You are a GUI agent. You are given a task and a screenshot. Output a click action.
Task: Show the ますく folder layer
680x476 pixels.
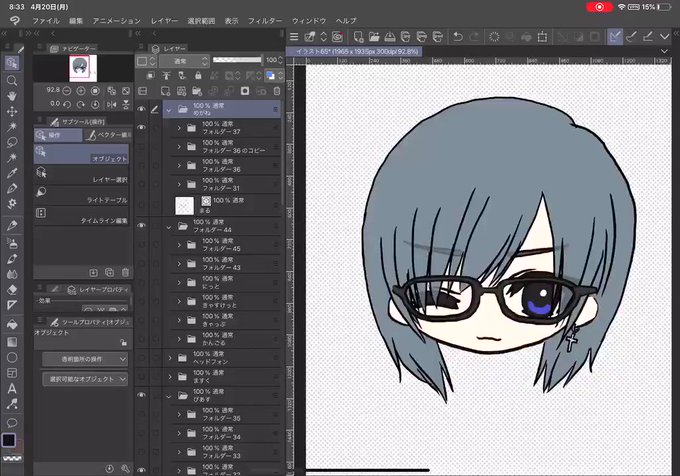[141, 377]
